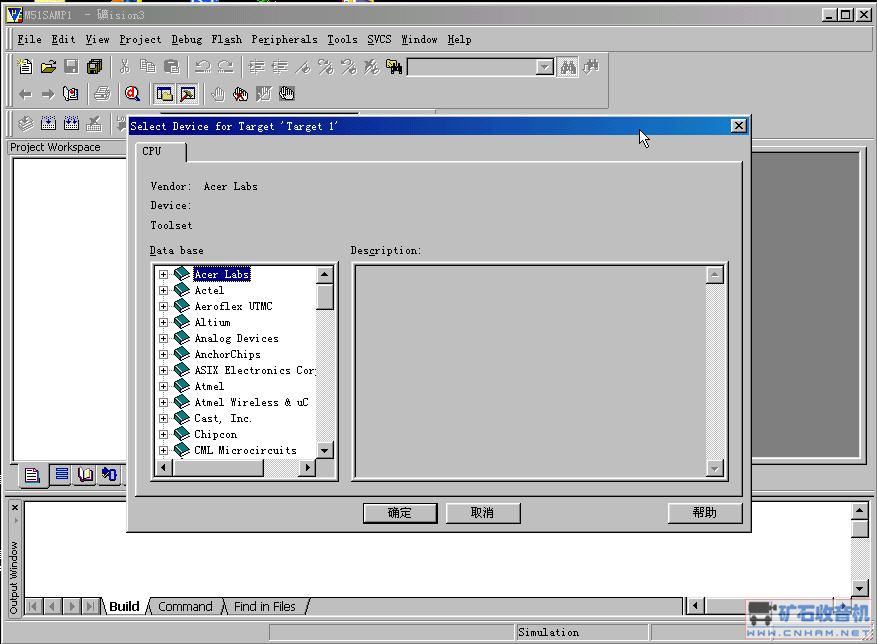Open the find text combo box dropdown
877x644 pixels.
tap(544, 67)
